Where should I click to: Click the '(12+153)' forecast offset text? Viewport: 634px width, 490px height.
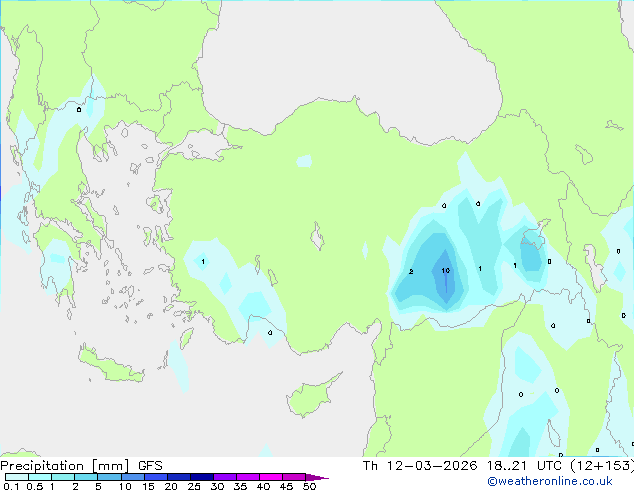pyautogui.click(x=602, y=466)
